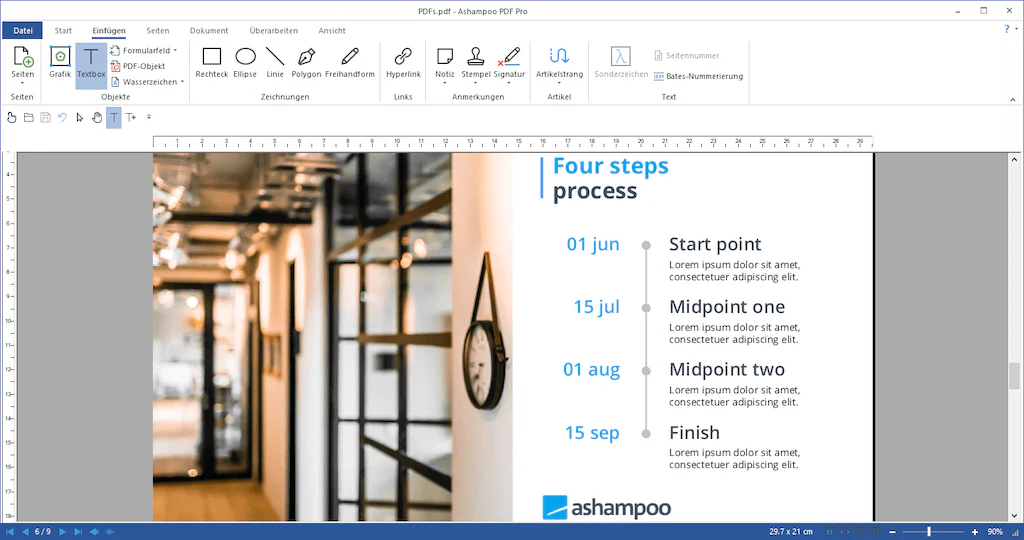Undo with the blue arrow icon
This screenshot has width=1024, height=540.
(63, 118)
